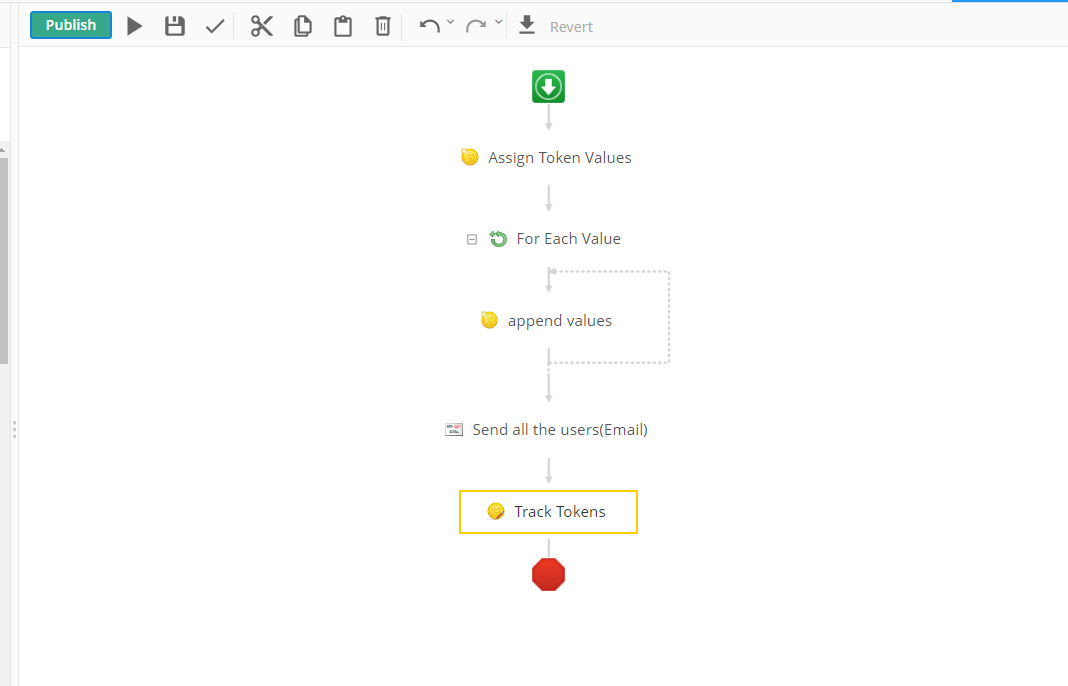Click the Publish button
The width and height of the screenshot is (1068, 686).
pos(71,25)
